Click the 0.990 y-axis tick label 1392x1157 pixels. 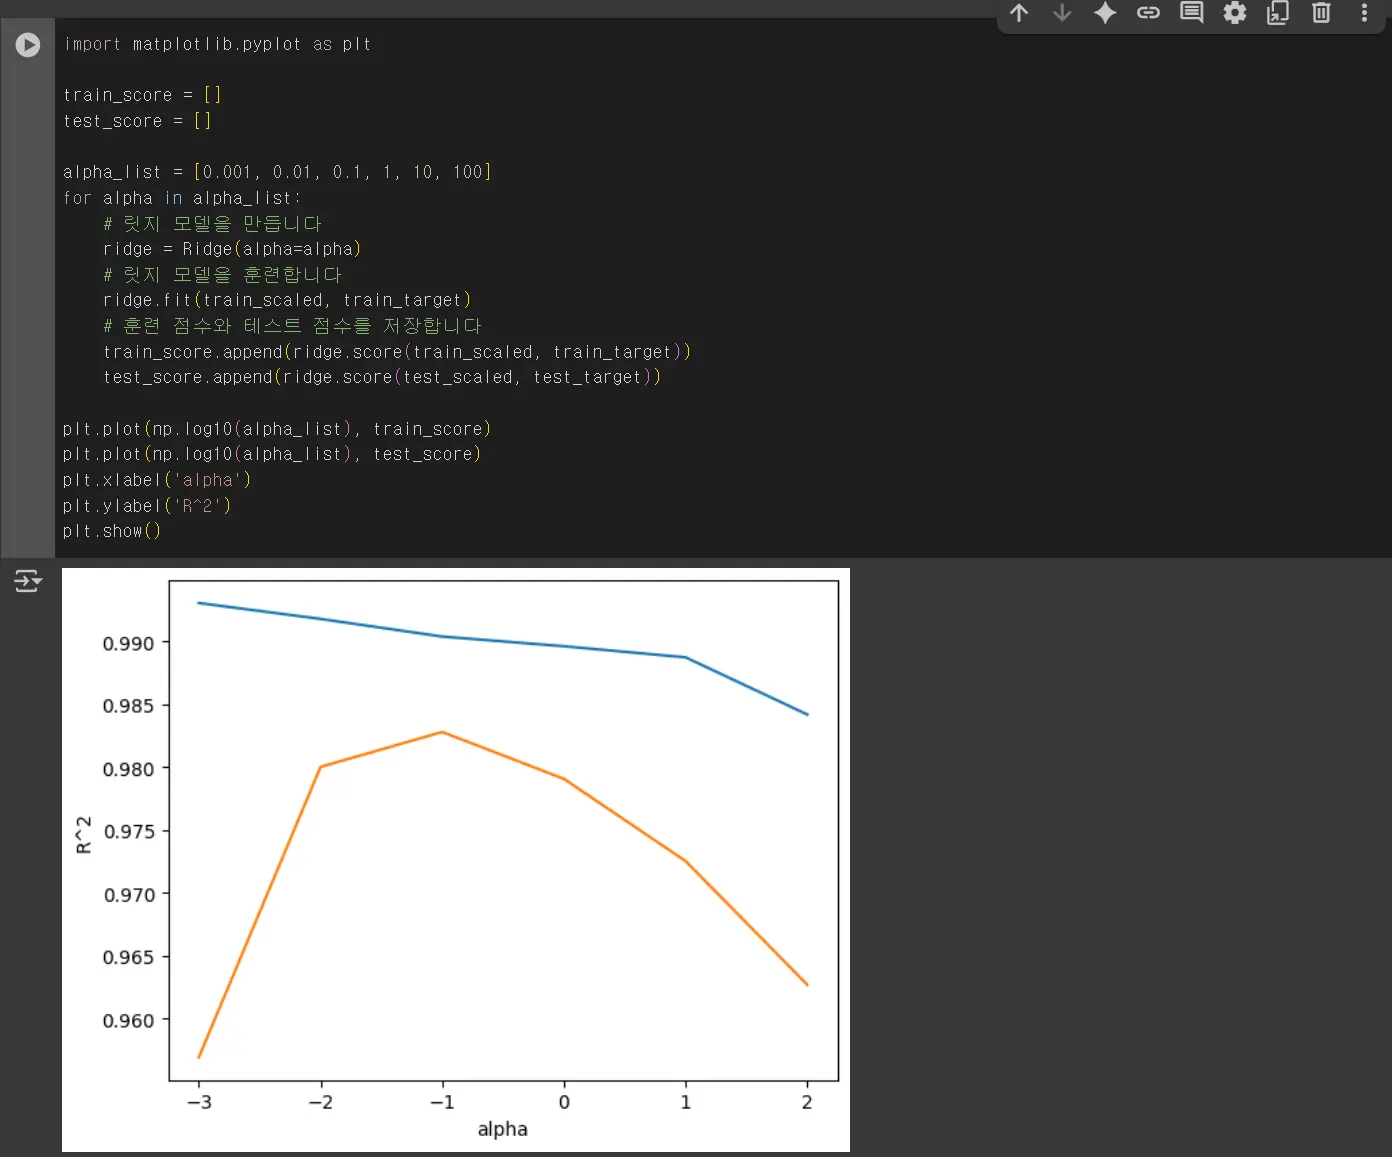[x=129, y=643]
